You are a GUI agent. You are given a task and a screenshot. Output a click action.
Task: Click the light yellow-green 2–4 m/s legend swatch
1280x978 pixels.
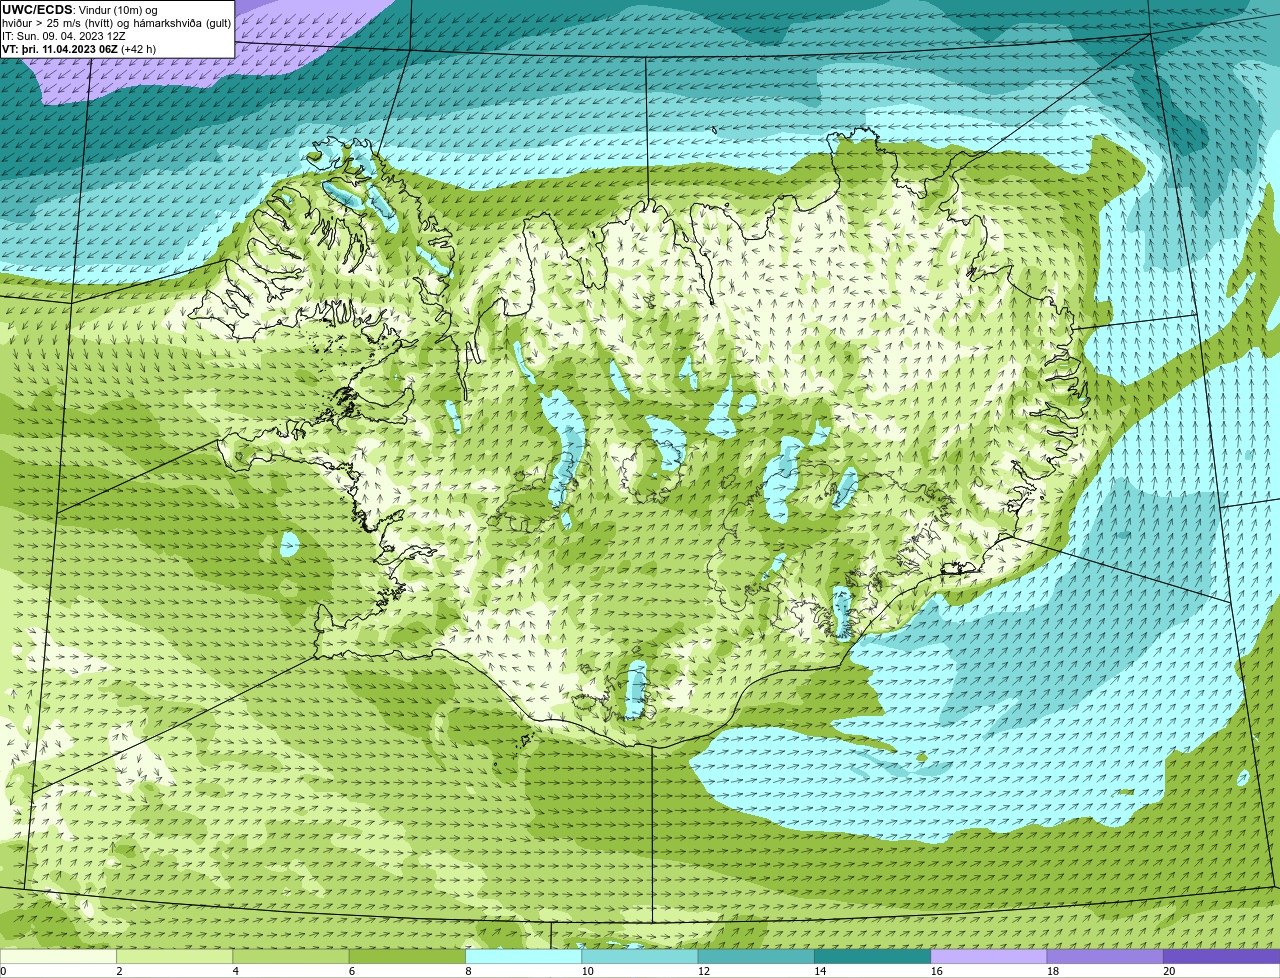(175, 957)
